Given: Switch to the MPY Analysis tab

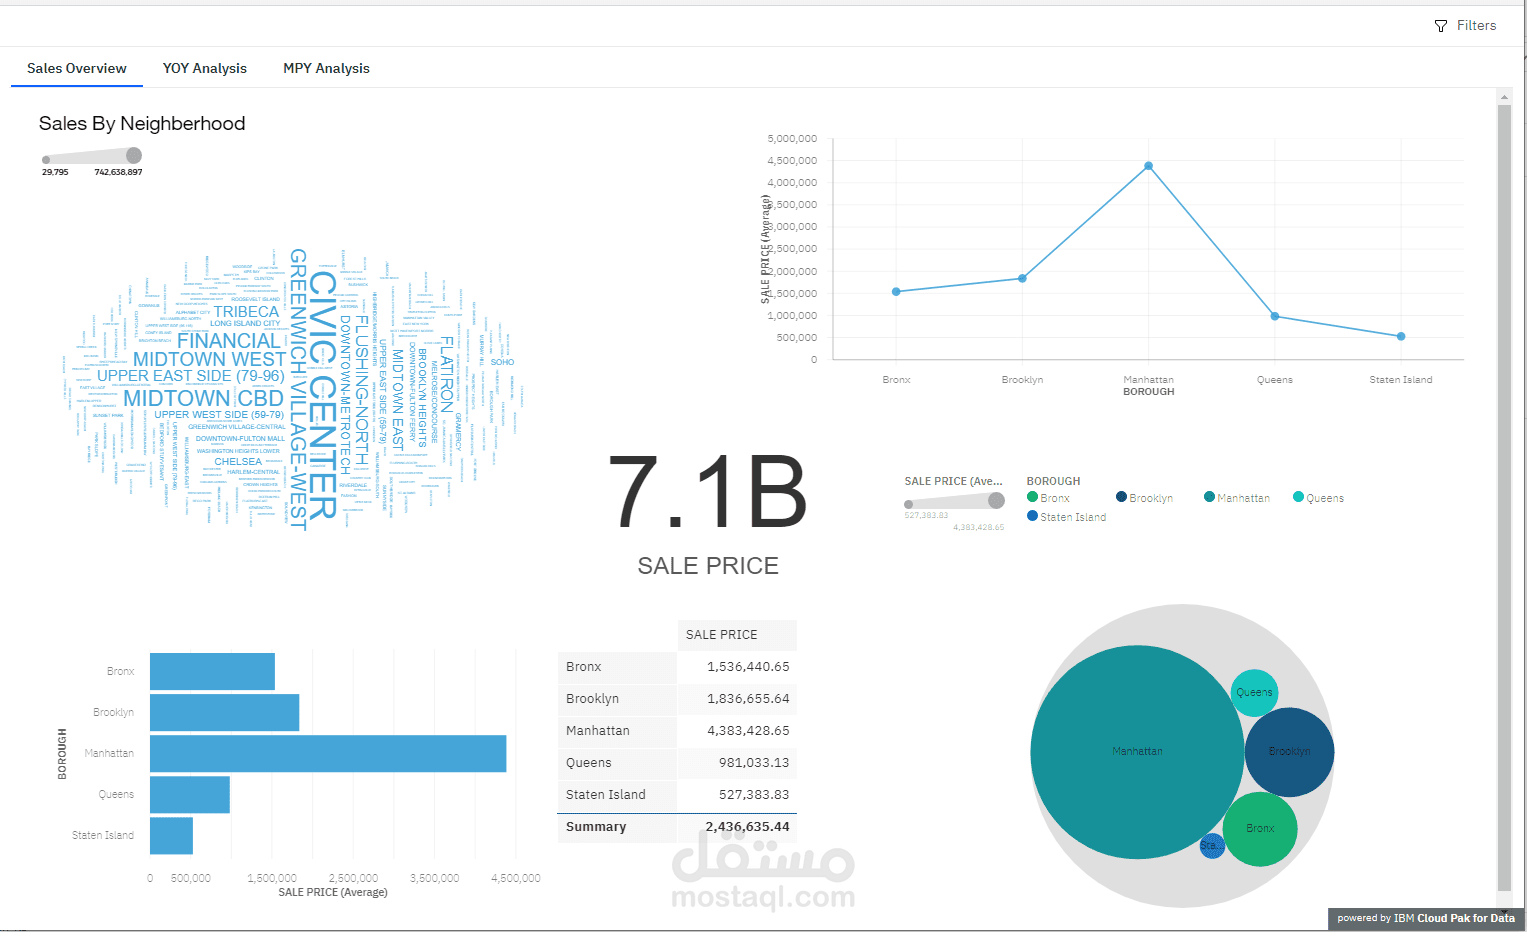Looking at the screenshot, I should click(x=326, y=68).
